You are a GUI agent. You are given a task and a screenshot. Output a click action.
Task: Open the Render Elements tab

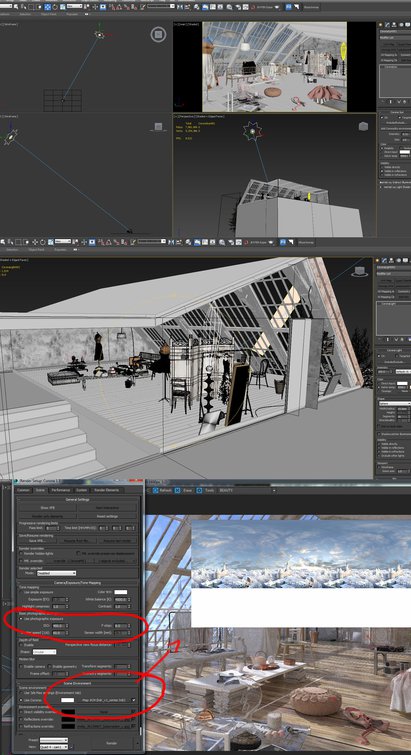(106, 490)
